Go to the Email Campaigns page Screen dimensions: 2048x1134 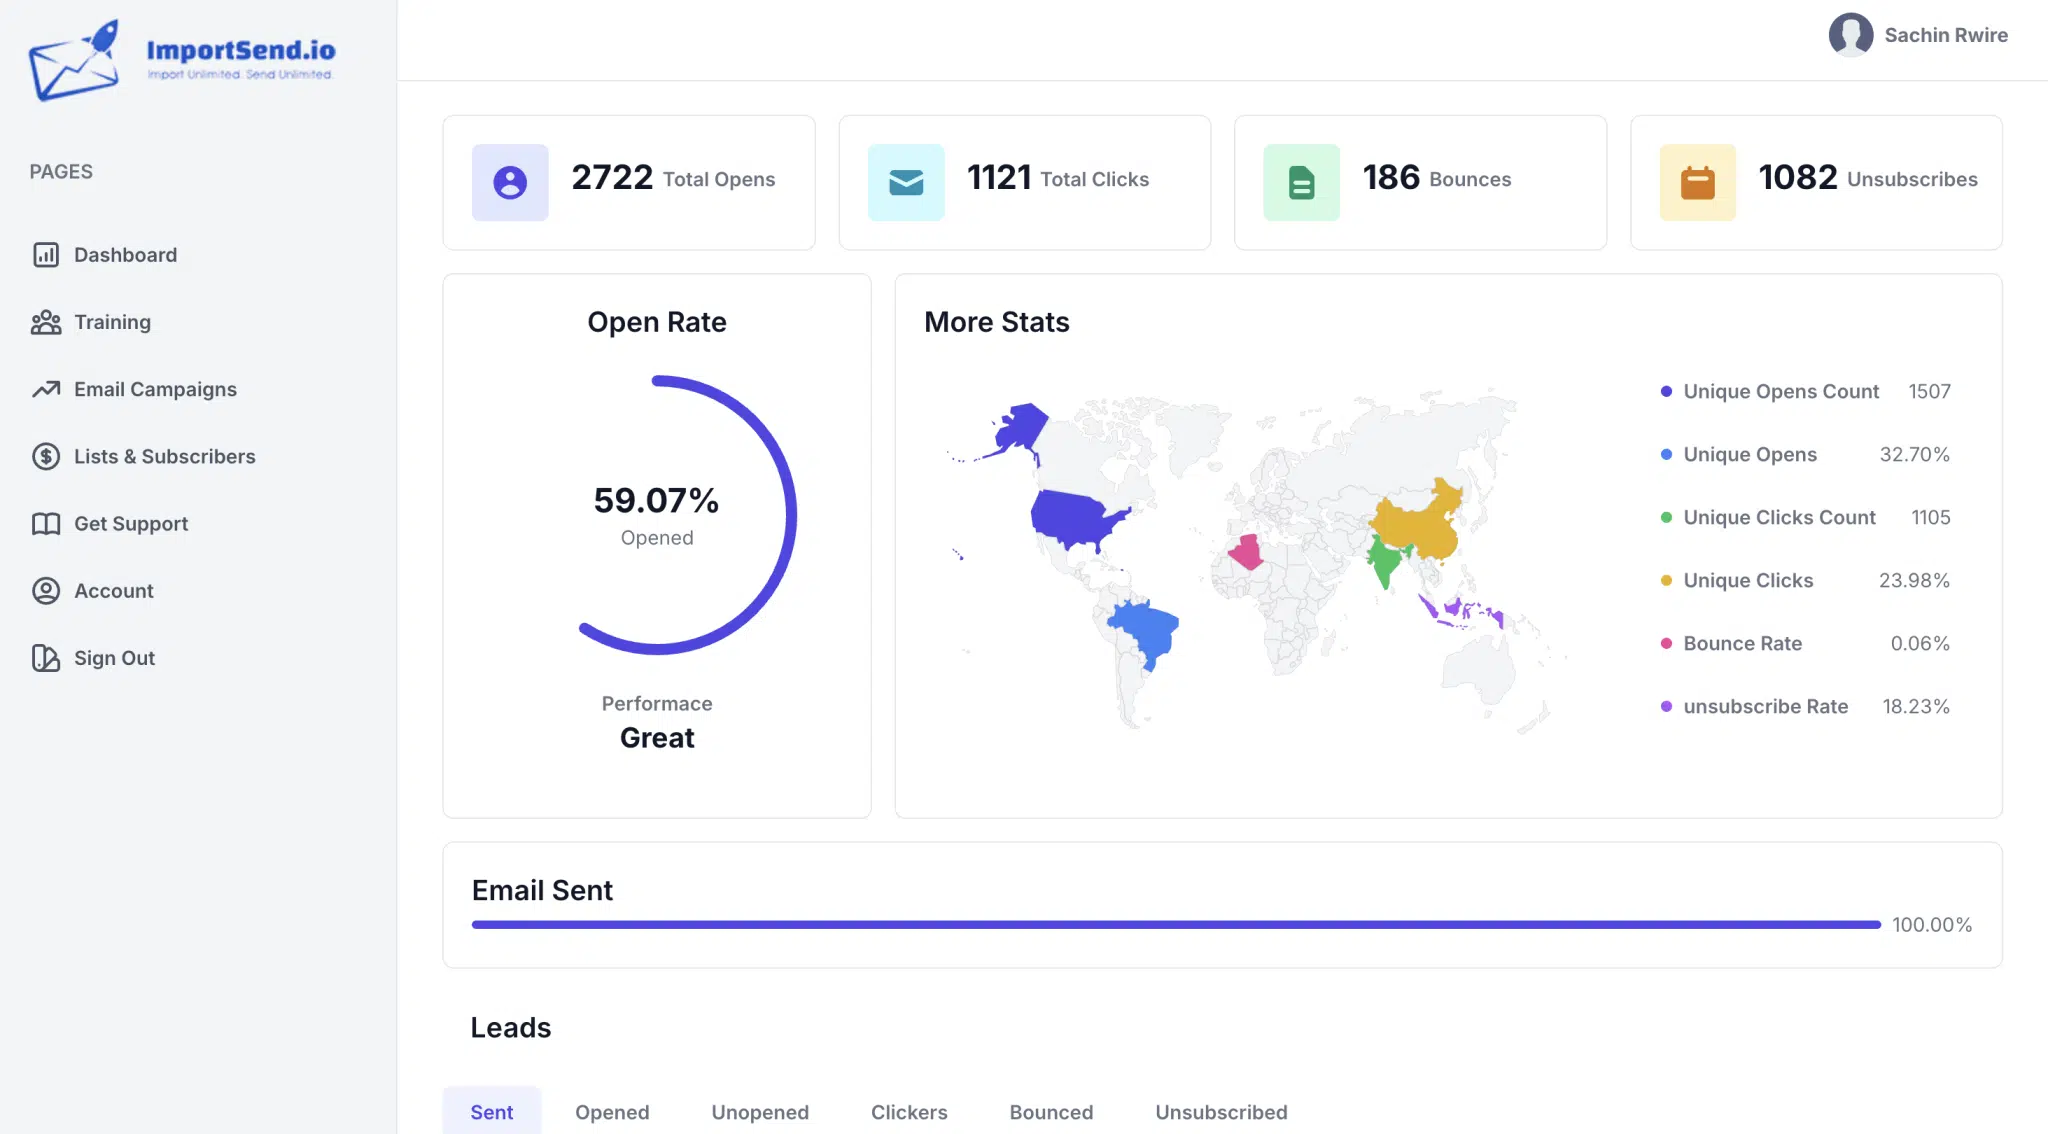155,389
